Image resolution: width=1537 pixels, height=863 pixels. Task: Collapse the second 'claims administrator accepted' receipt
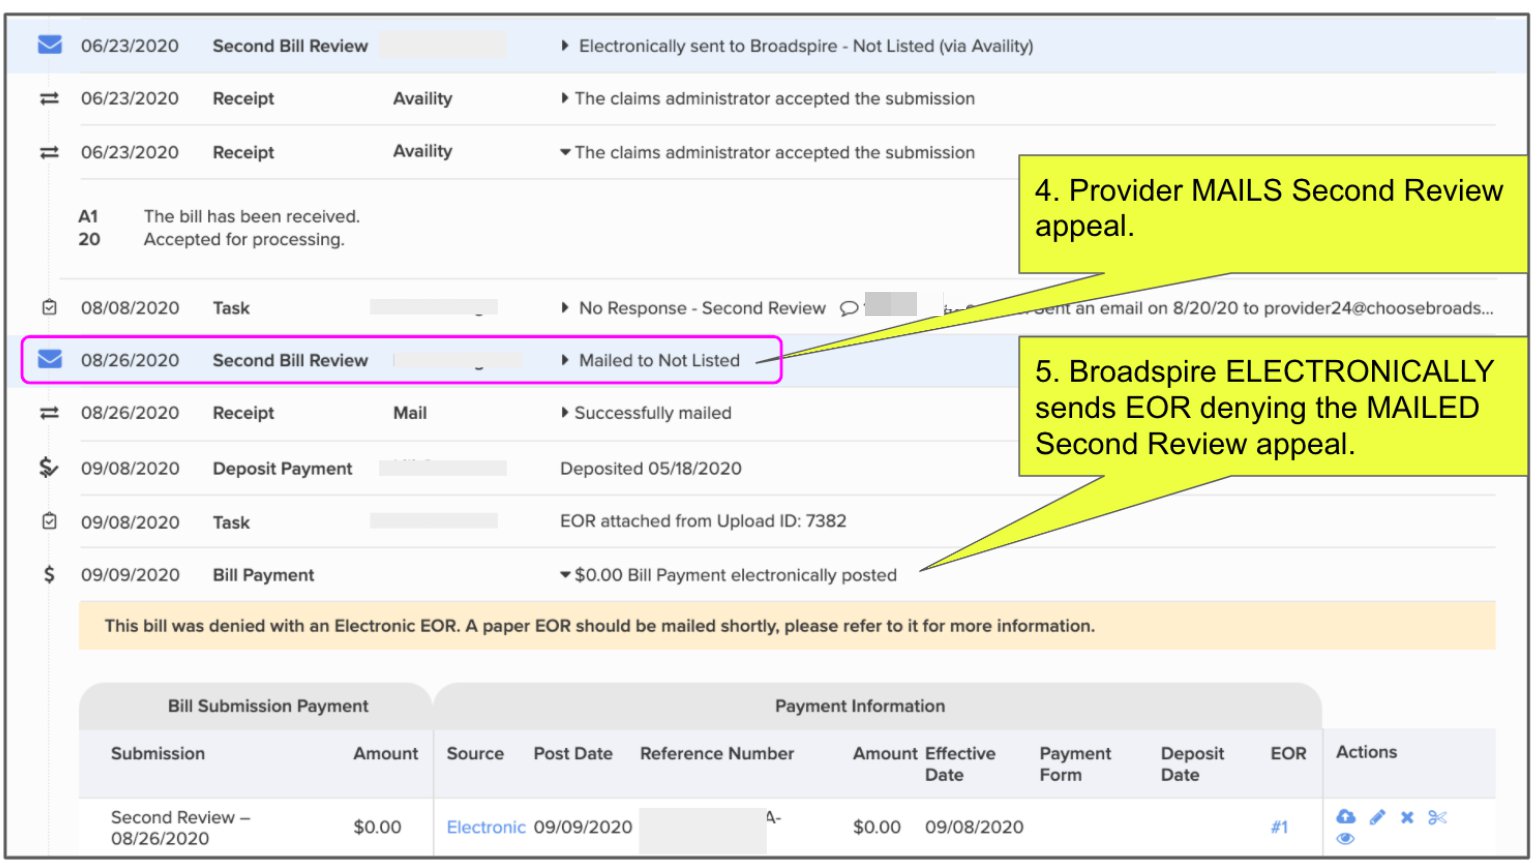(565, 152)
